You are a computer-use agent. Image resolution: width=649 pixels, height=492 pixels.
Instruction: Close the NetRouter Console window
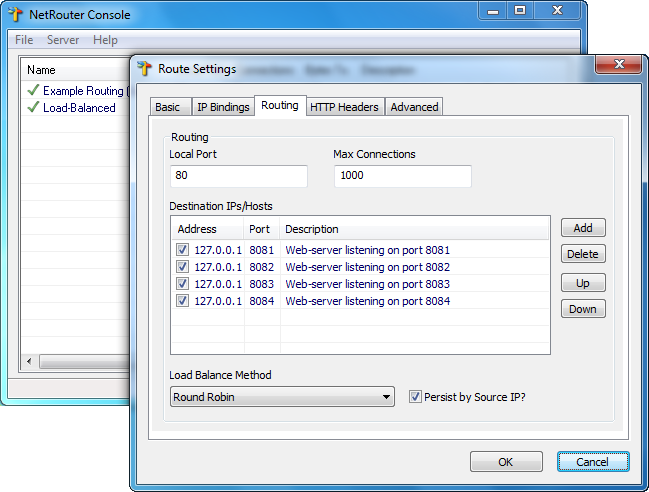(558, 10)
